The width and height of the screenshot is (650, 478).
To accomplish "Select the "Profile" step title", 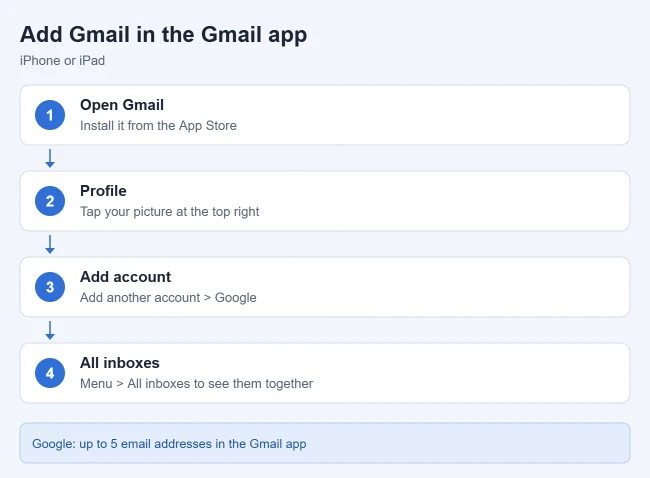I will click(103, 191).
